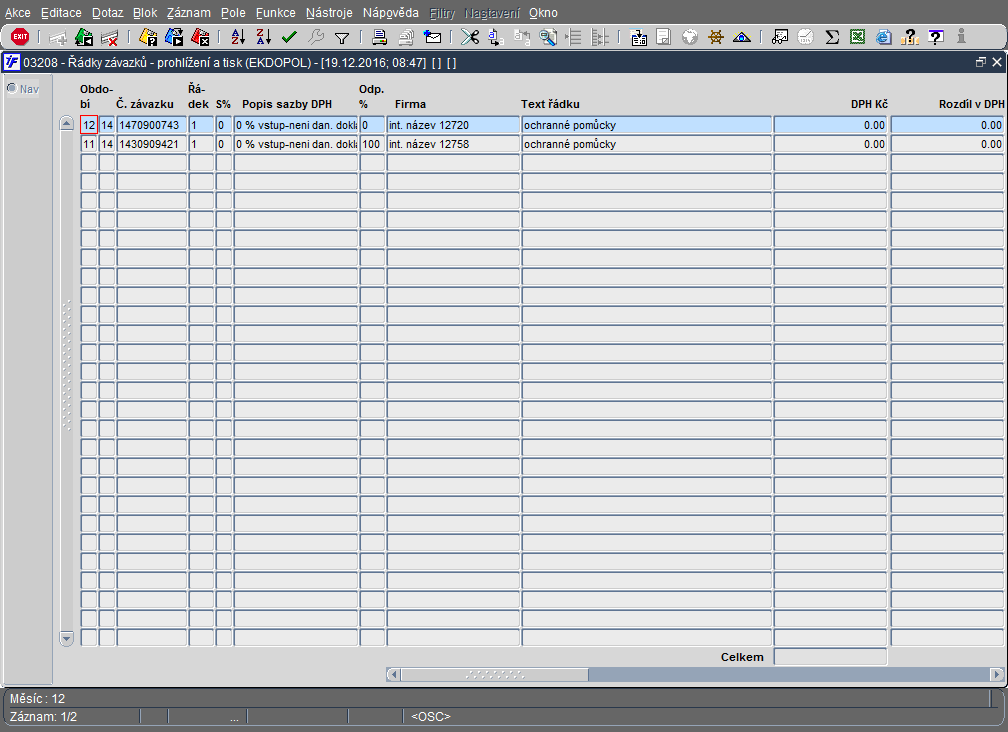Open the Nástroje menu
The height and width of the screenshot is (732, 1008).
tap(329, 13)
